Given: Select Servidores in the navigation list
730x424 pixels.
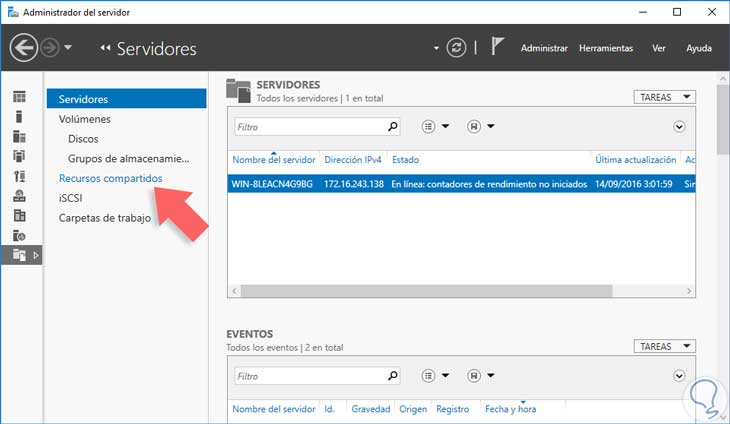Looking at the screenshot, I should 126,99.
